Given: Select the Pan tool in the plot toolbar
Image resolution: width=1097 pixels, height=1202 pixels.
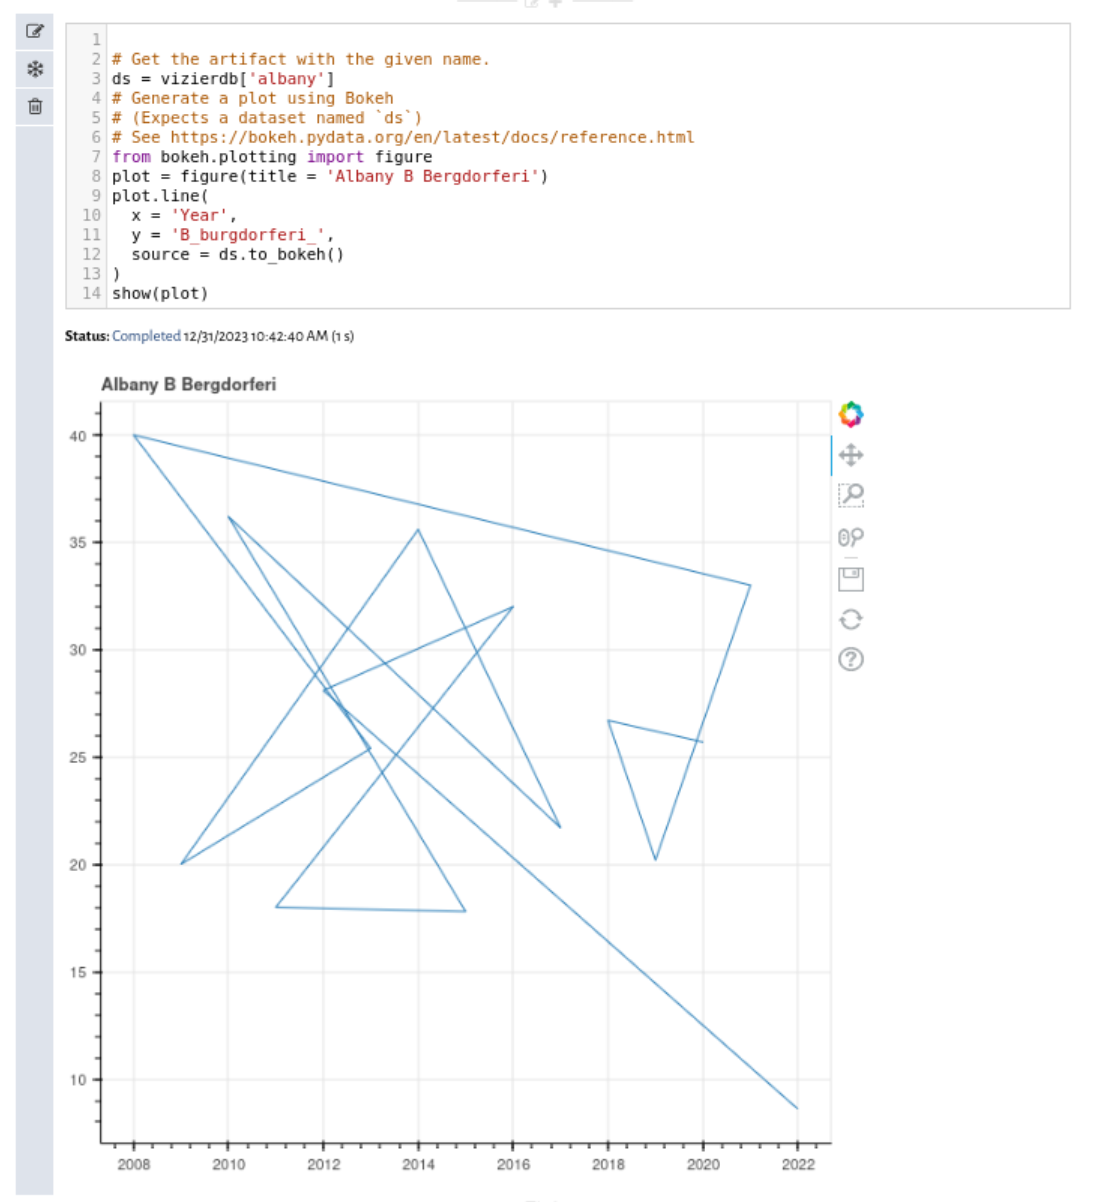Looking at the screenshot, I should (851, 455).
